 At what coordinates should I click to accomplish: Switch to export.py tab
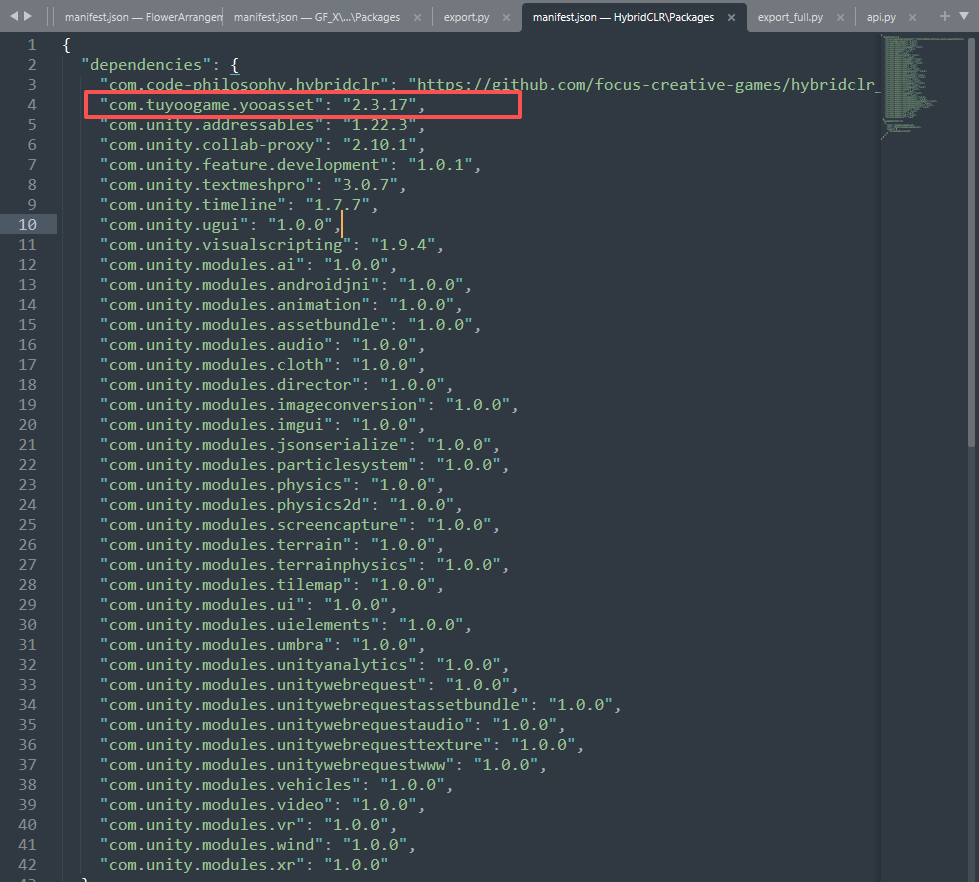click(x=466, y=17)
